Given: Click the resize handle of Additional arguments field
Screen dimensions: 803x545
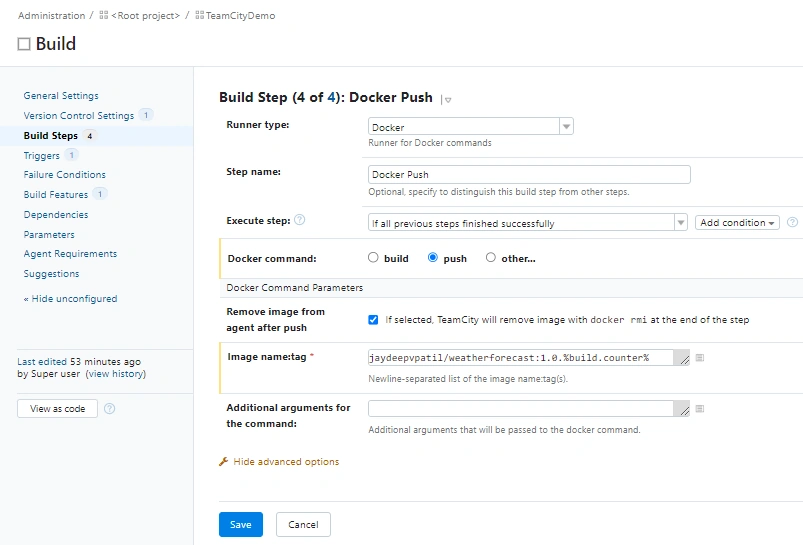Looking at the screenshot, I should (685, 411).
